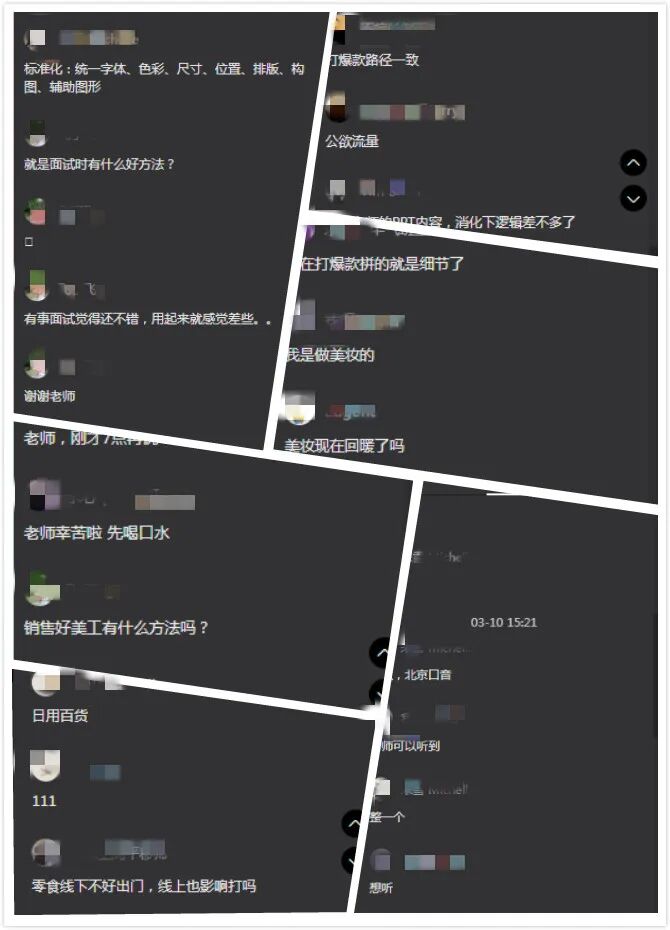670x930 pixels.
Task: Click message 在打爆款拼的就是细节了
Action: coord(382,263)
